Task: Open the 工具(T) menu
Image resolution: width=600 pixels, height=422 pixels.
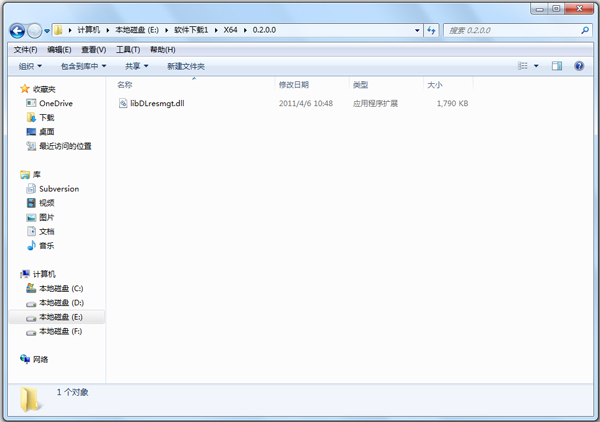Action: [127, 49]
